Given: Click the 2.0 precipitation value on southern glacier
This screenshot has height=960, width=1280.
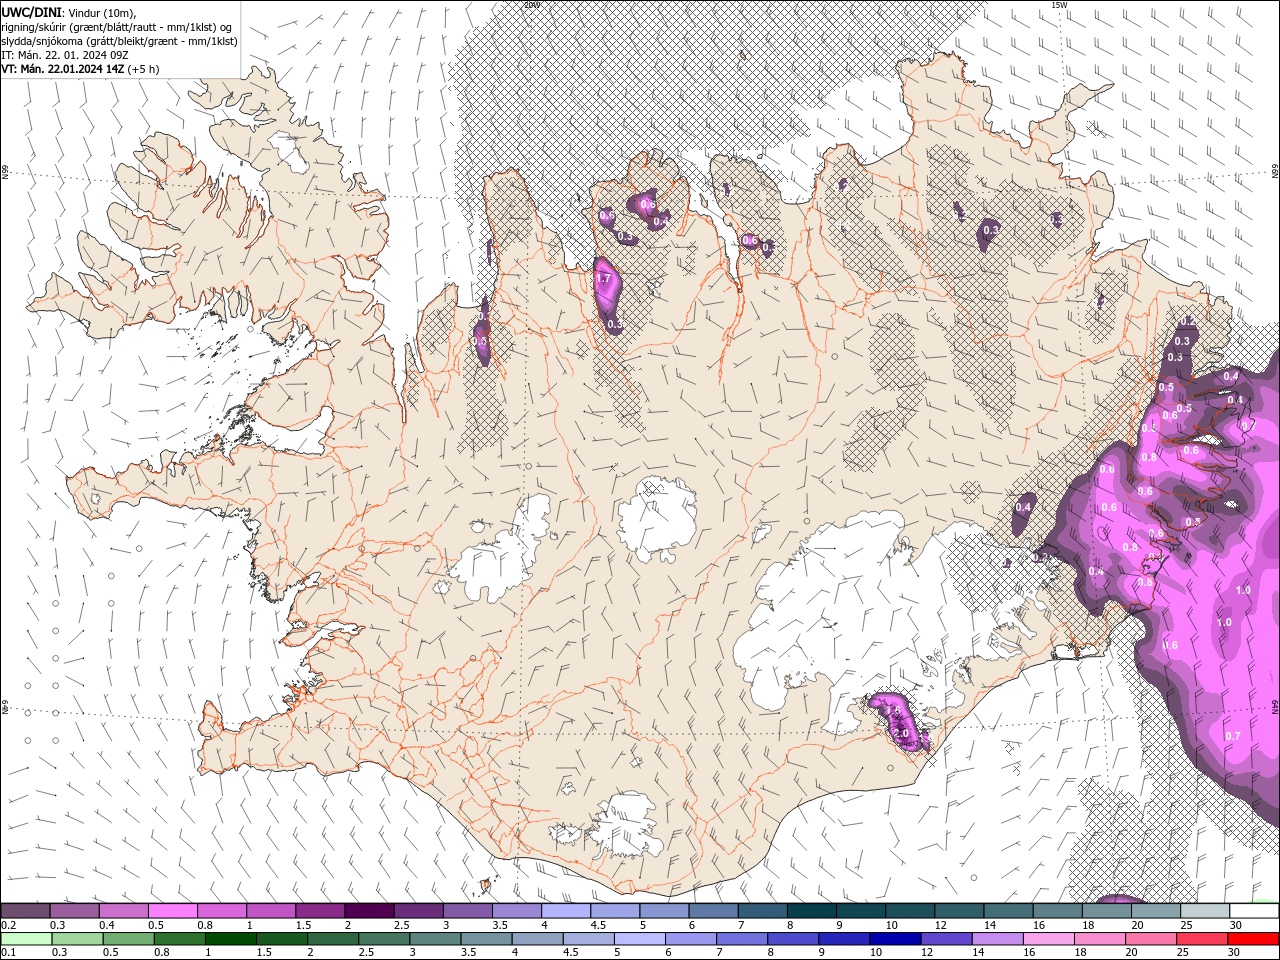Looking at the screenshot, I should click(x=901, y=733).
